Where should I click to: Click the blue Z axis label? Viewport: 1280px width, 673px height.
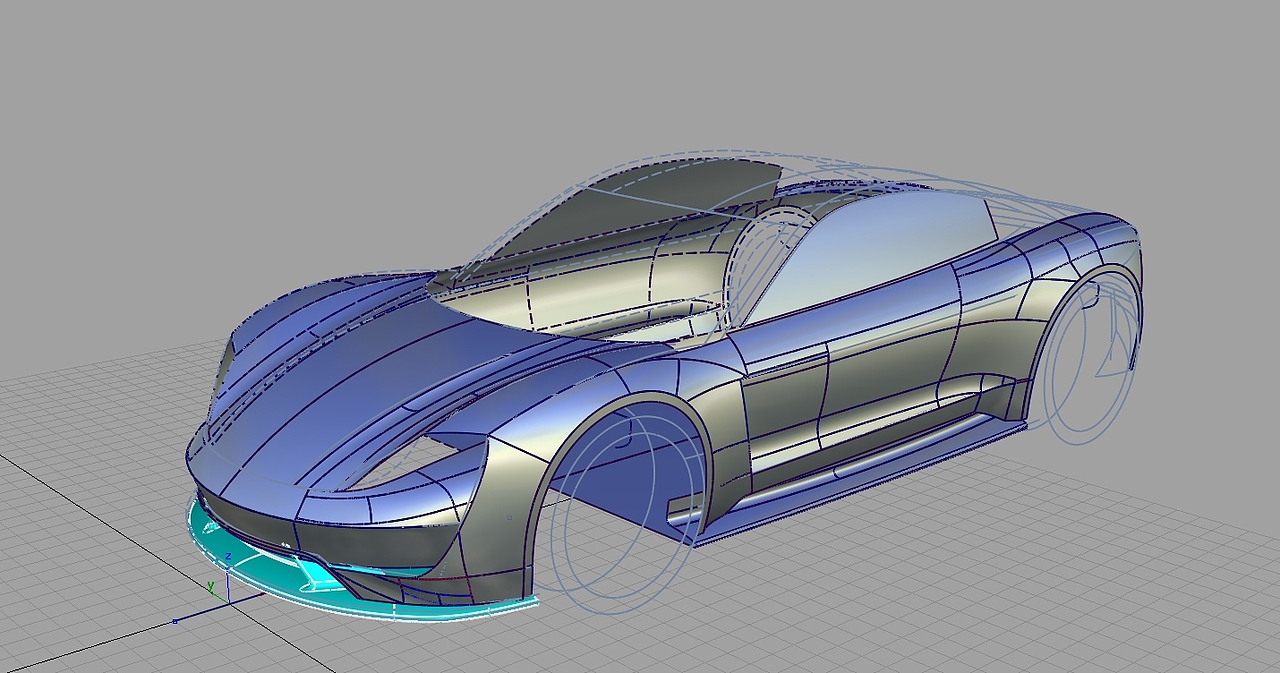point(228,555)
